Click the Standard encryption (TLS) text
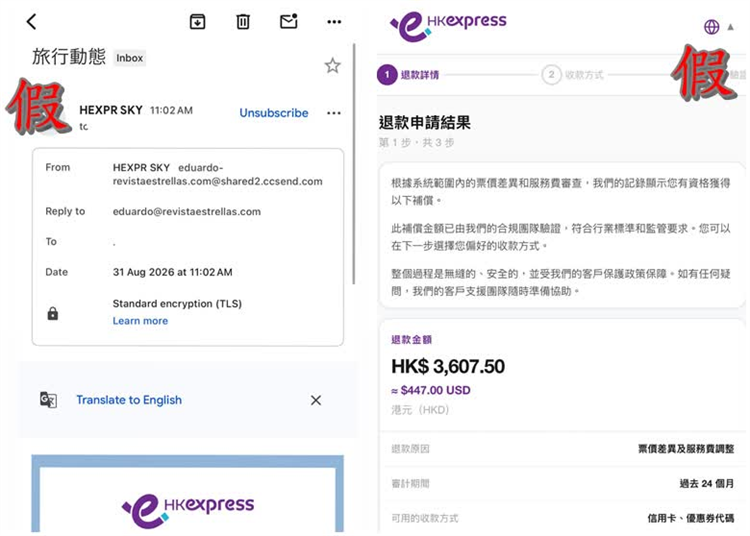The image size is (750, 536). point(177,304)
